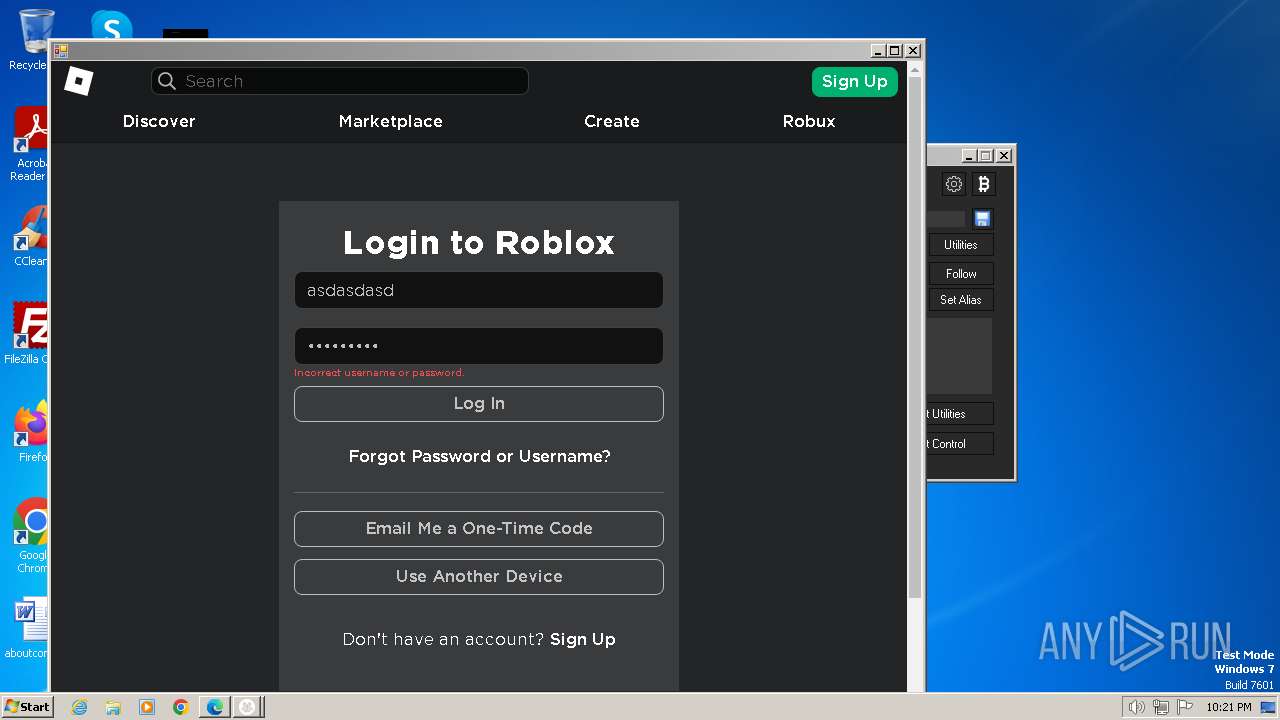This screenshot has height=720, width=1280.
Task: Click the login window's title bar icon
Action: [61, 50]
